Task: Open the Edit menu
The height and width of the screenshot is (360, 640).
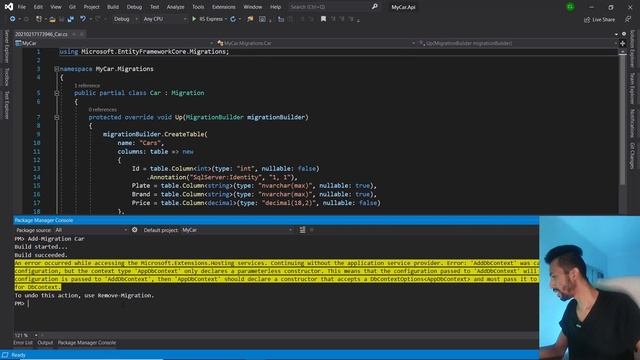Action: (x=38, y=7)
